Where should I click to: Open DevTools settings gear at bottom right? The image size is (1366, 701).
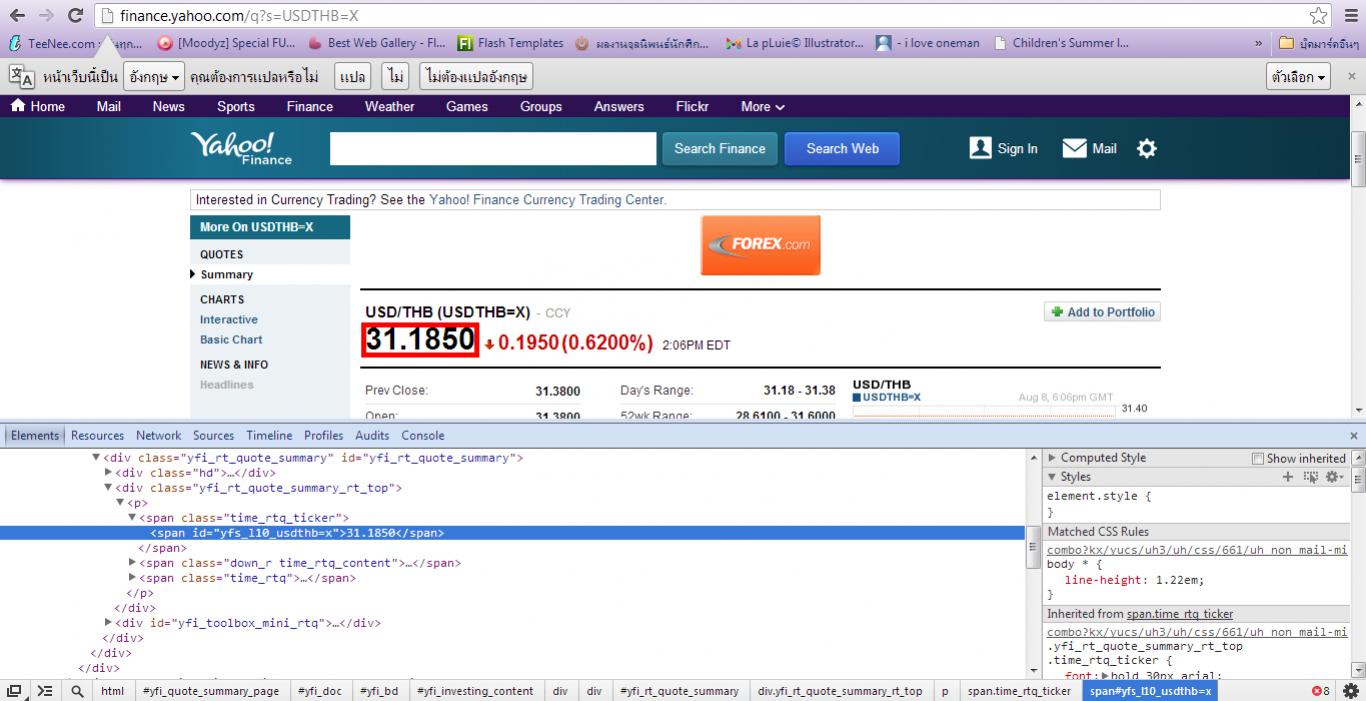(1351, 691)
